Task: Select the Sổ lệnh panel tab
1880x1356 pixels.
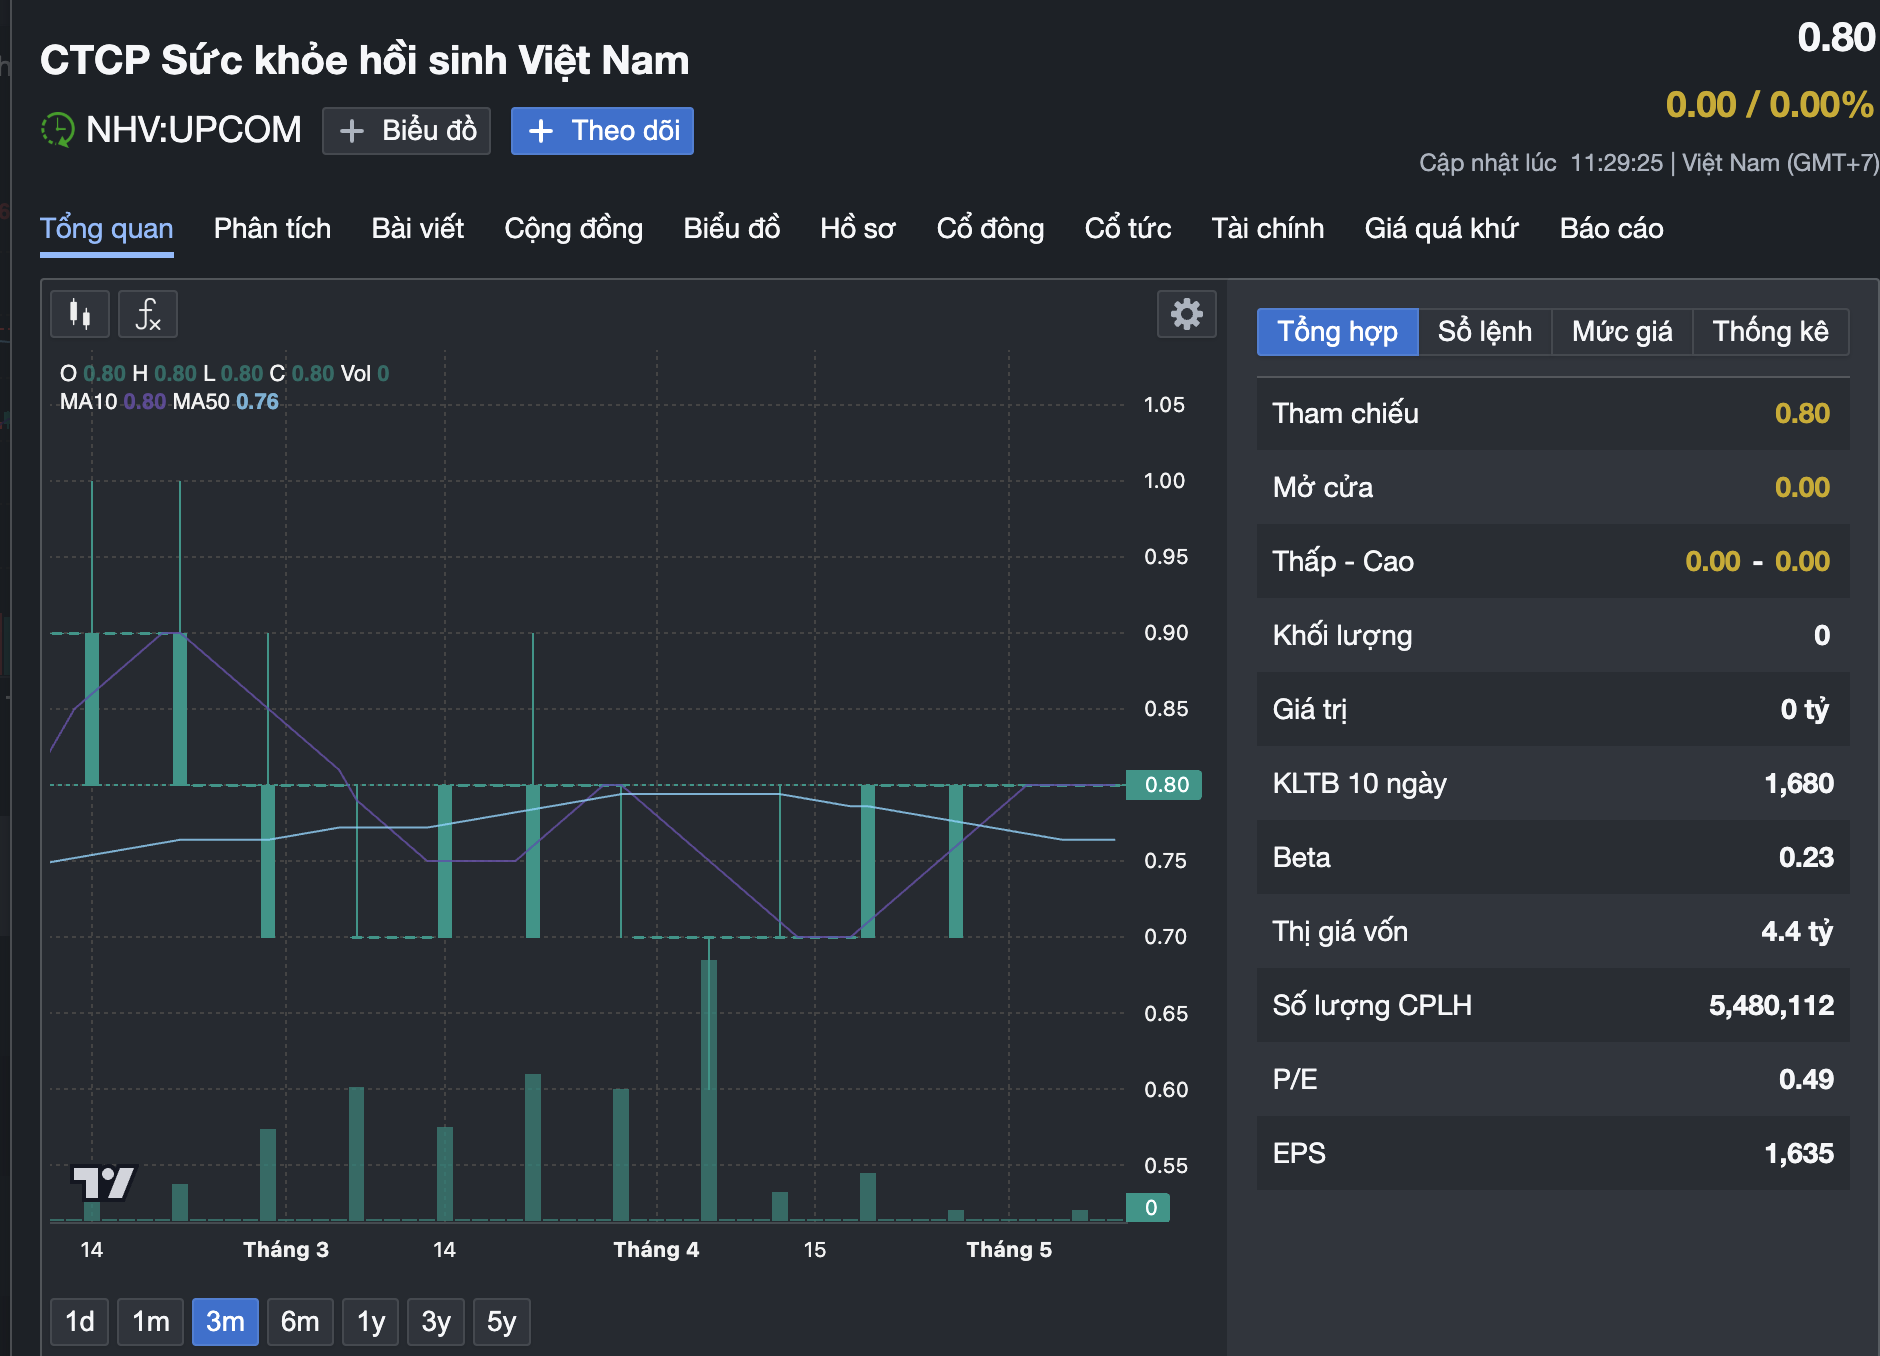Action: (1484, 332)
